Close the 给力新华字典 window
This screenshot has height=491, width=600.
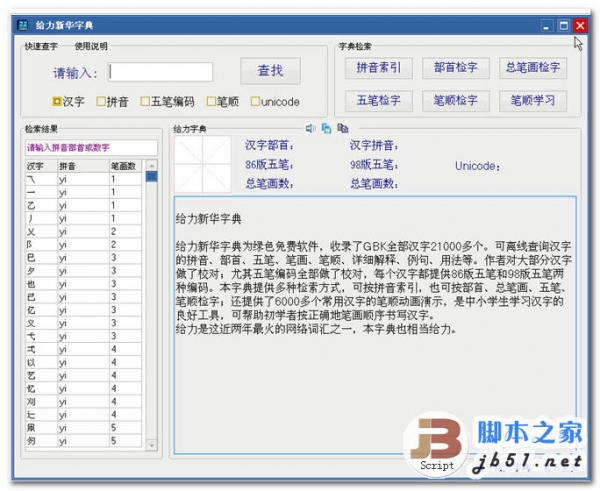(580, 26)
